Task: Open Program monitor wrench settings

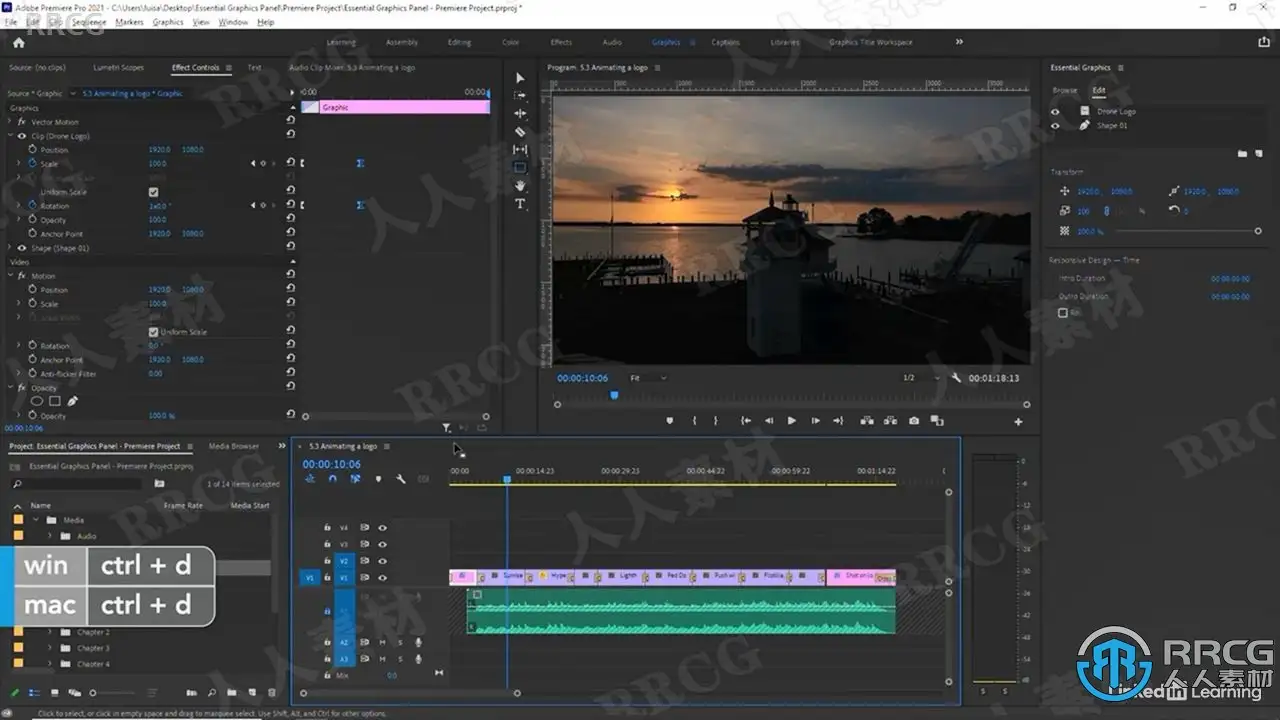Action: pyautogui.click(x=956, y=379)
